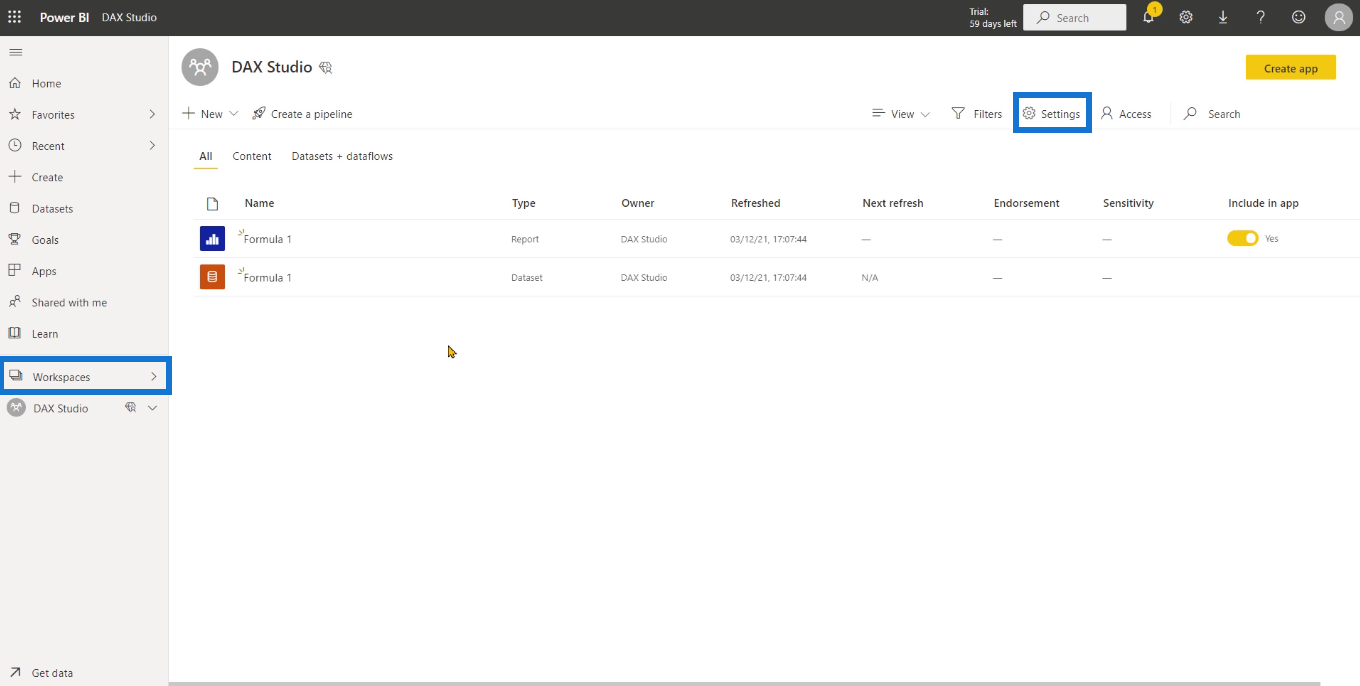
Task: Click the Create app button
Action: click(x=1291, y=68)
